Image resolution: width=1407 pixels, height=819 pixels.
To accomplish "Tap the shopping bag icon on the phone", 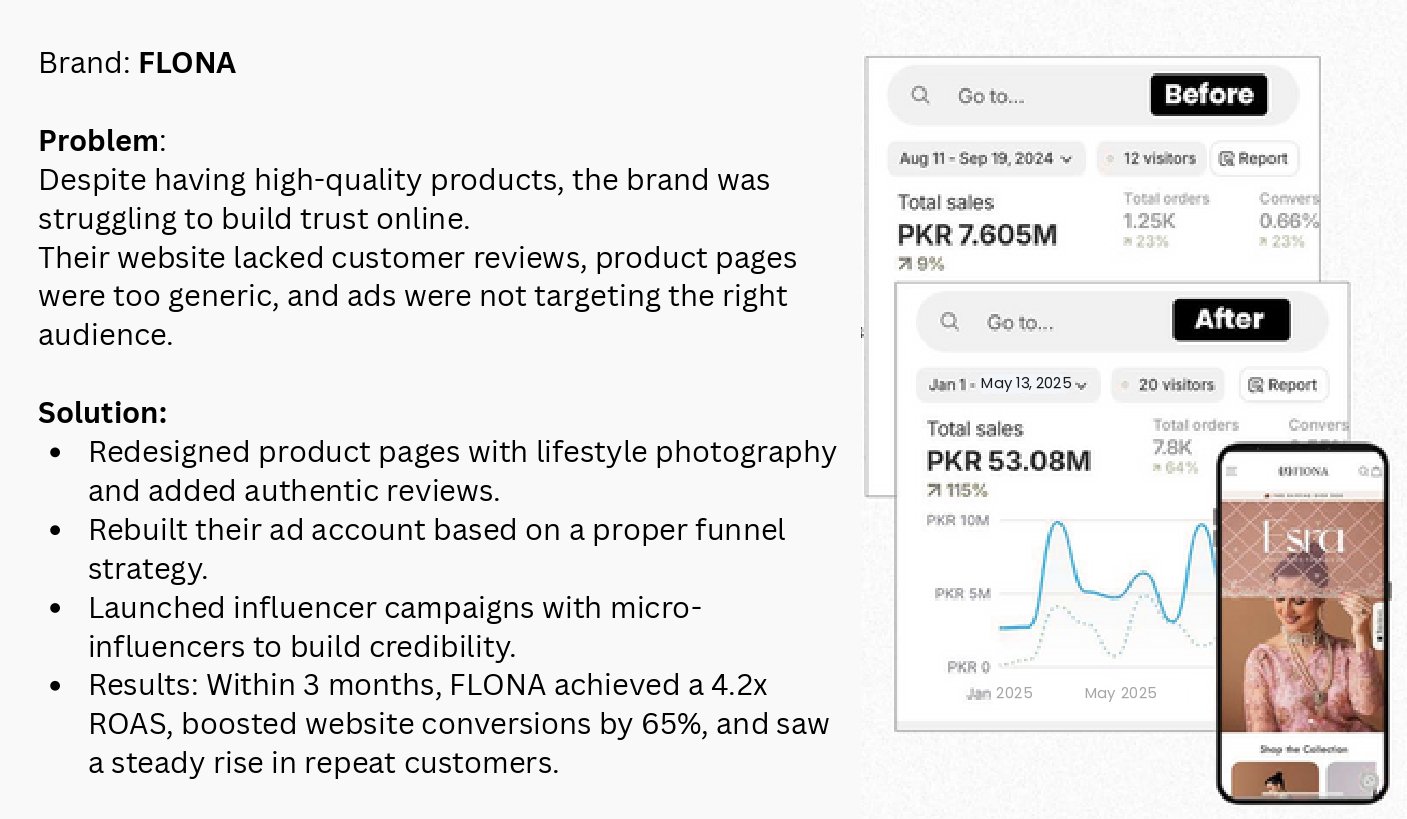I will pyautogui.click(x=1376, y=471).
